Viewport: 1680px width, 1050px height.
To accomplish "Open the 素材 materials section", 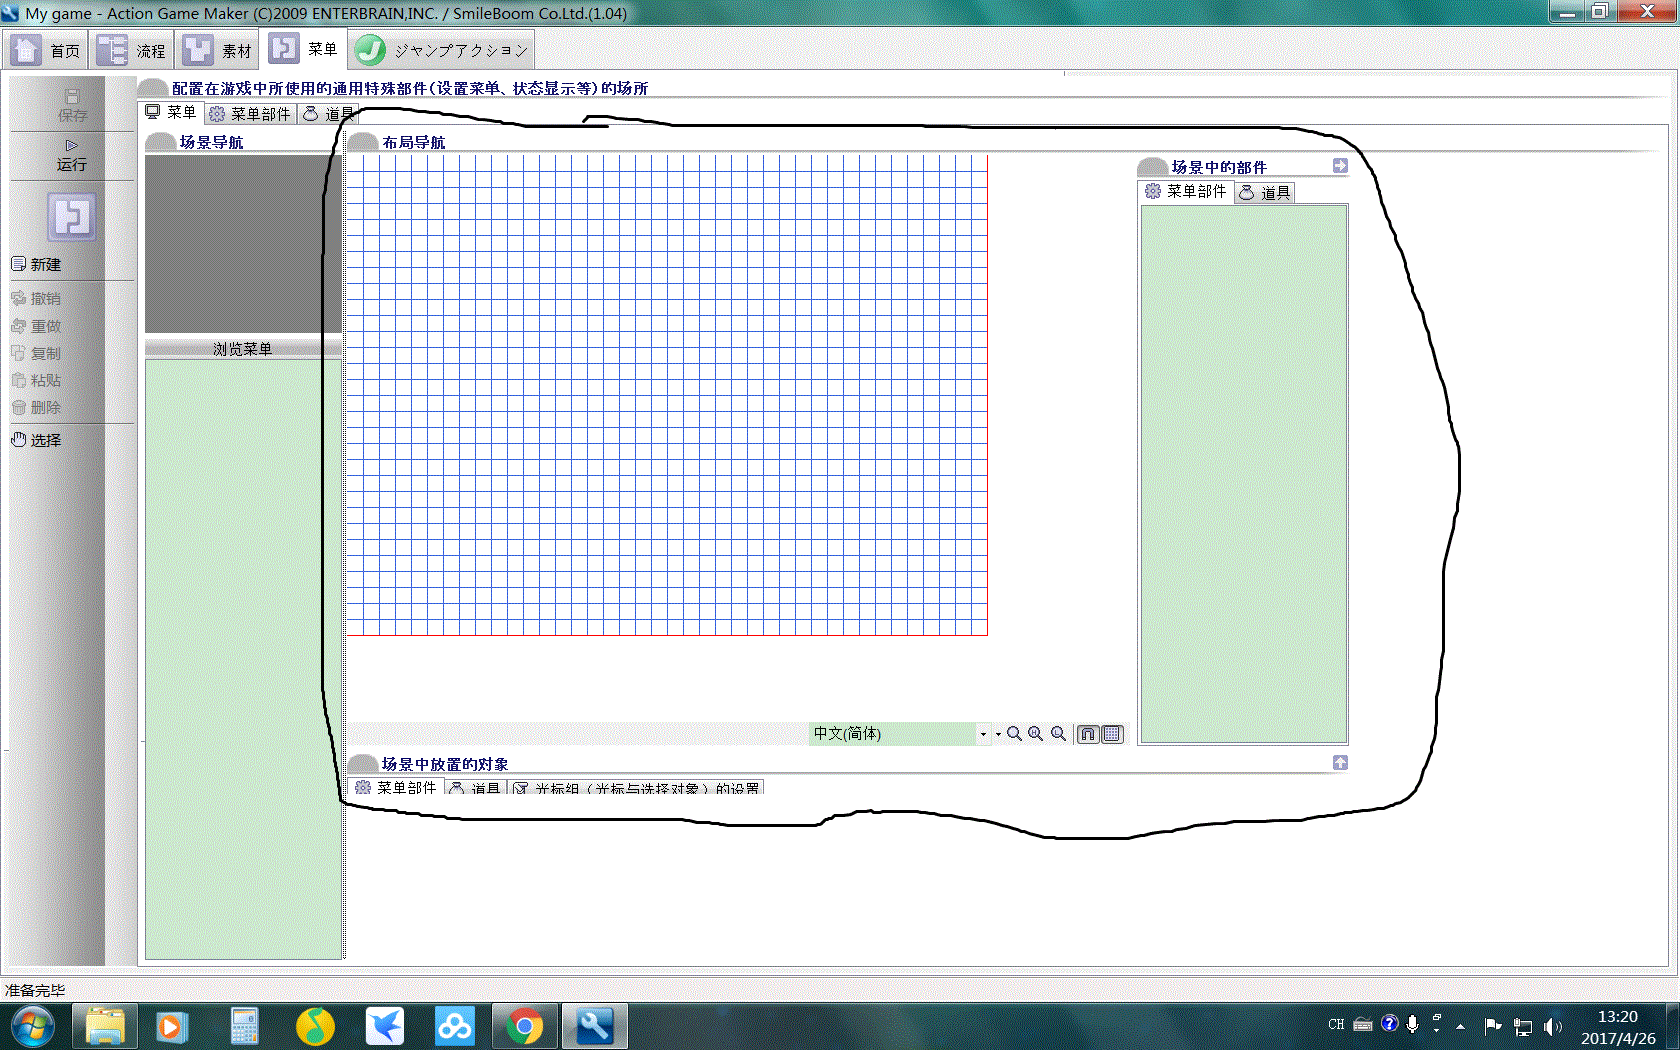I will 218,50.
